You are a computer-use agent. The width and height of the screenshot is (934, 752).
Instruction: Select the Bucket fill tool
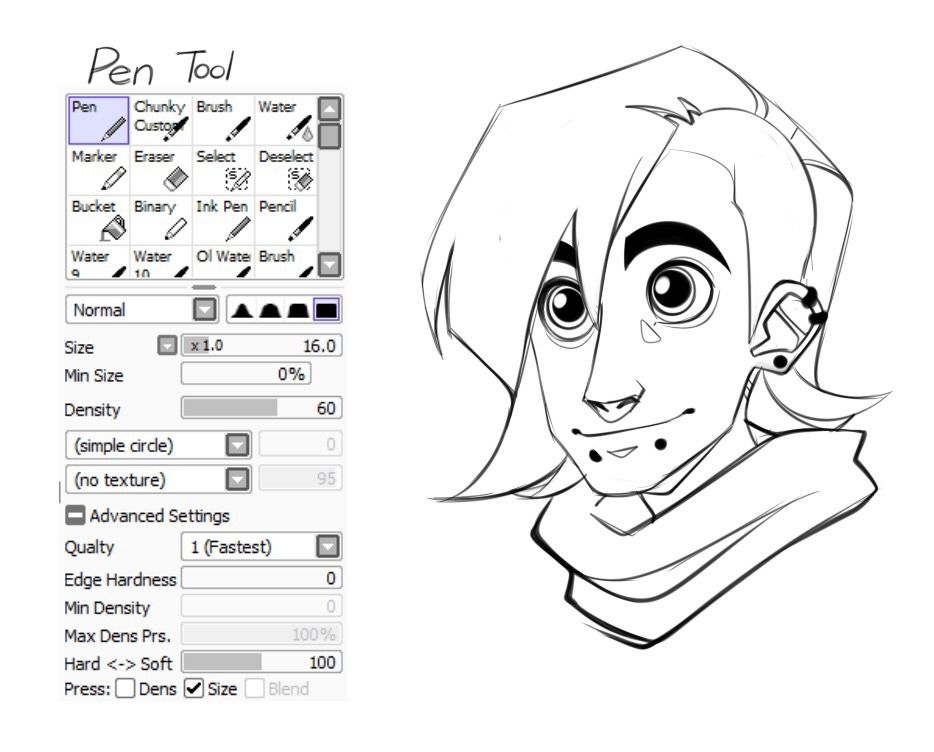[x=98, y=220]
